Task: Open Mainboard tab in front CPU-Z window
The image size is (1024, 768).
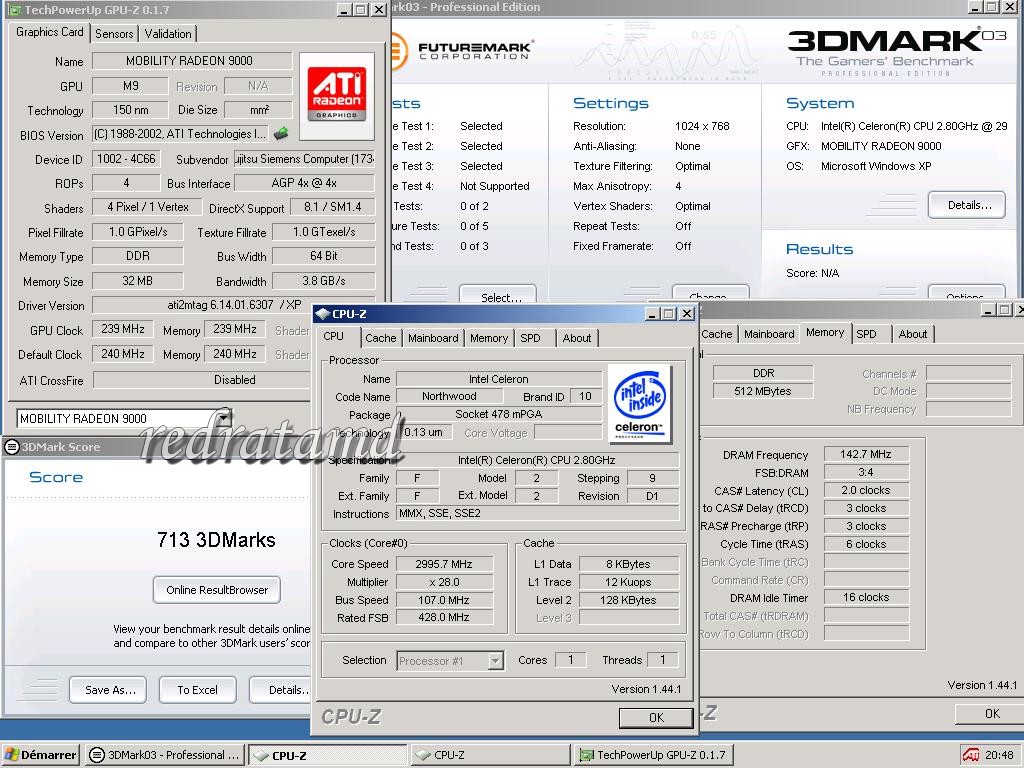Action: coord(433,338)
